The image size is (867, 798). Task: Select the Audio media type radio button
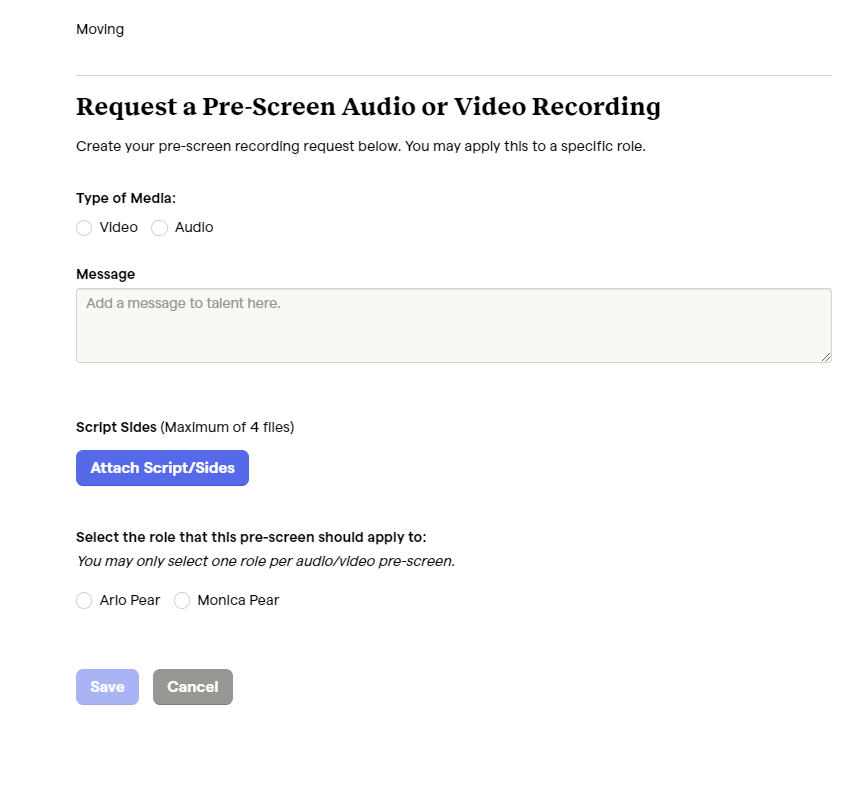(x=159, y=228)
